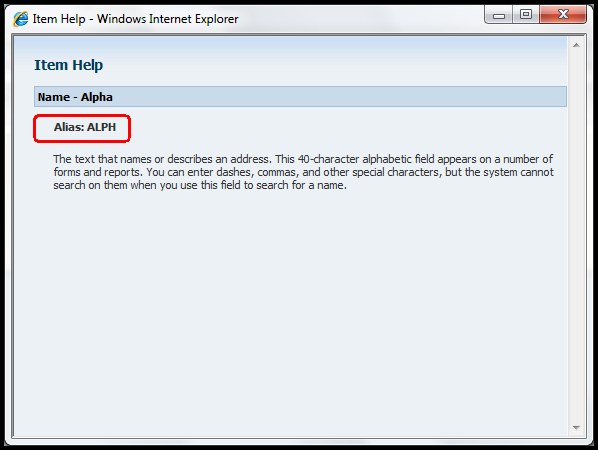The image size is (598, 450).
Task: Click the window title text 'Windows Internet Explorer'
Action: click(x=168, y=19)
